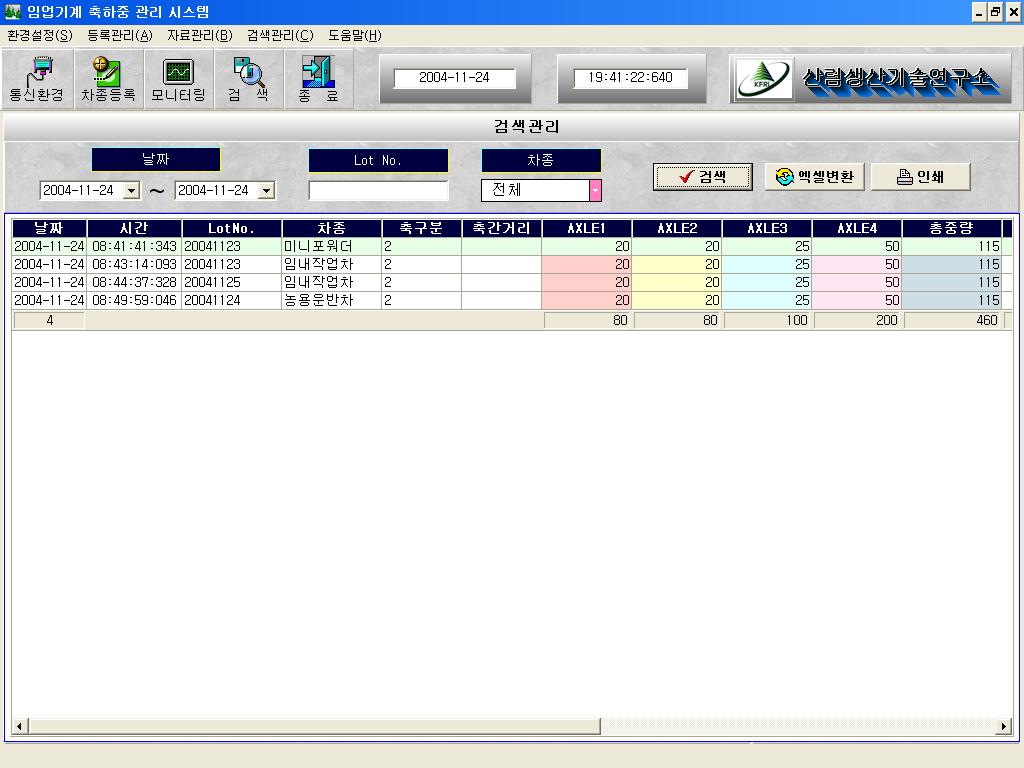The width and height of the screenshot is (1024, 768).
Task: Open the 차종등록 vehicle registration tool
Action: click(108, 79)
